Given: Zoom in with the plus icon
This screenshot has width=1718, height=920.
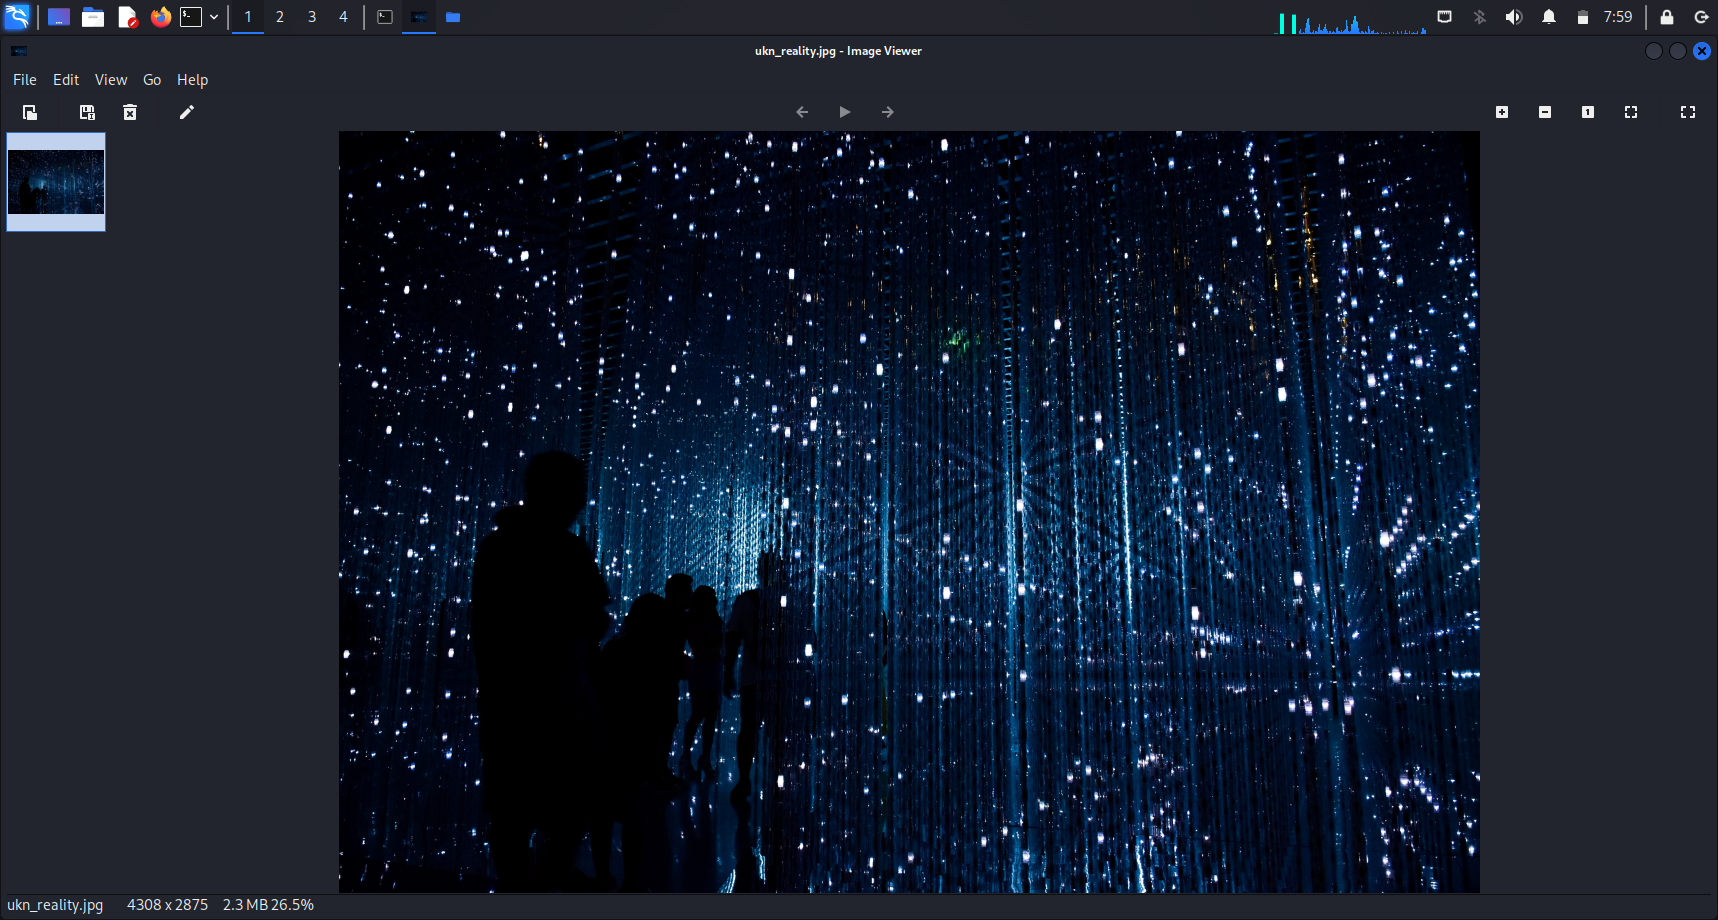Looking at the screenshot, I should pos(1502,112).
